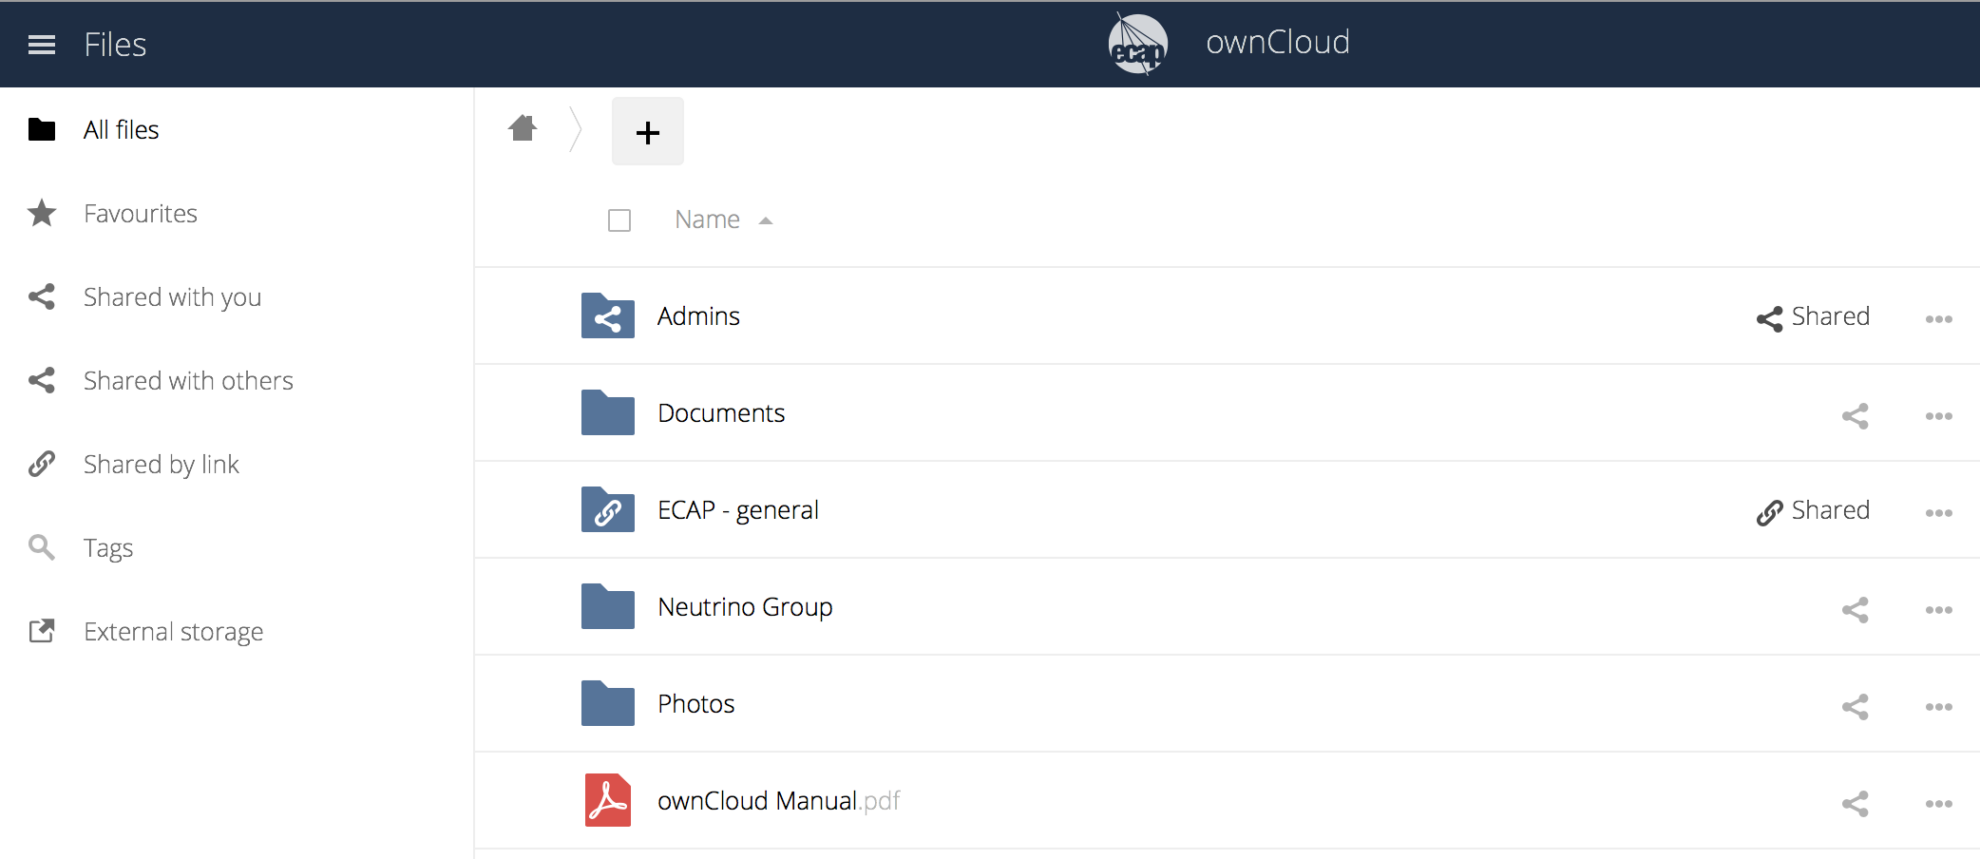1980x859 pixels.
Task: Sort files by Name column
Action: pos(707,220)
